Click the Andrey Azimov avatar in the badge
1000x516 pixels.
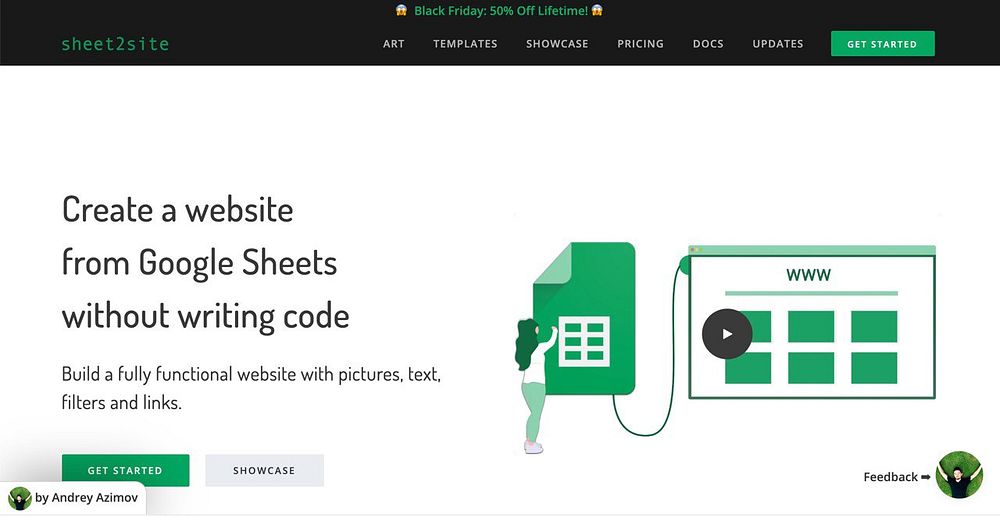20,498
